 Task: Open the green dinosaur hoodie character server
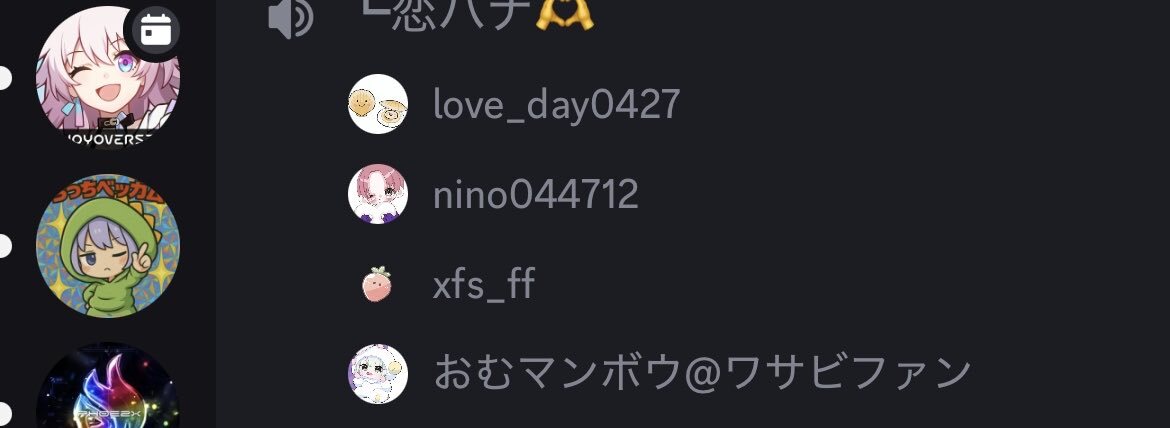tap(107, 245)
